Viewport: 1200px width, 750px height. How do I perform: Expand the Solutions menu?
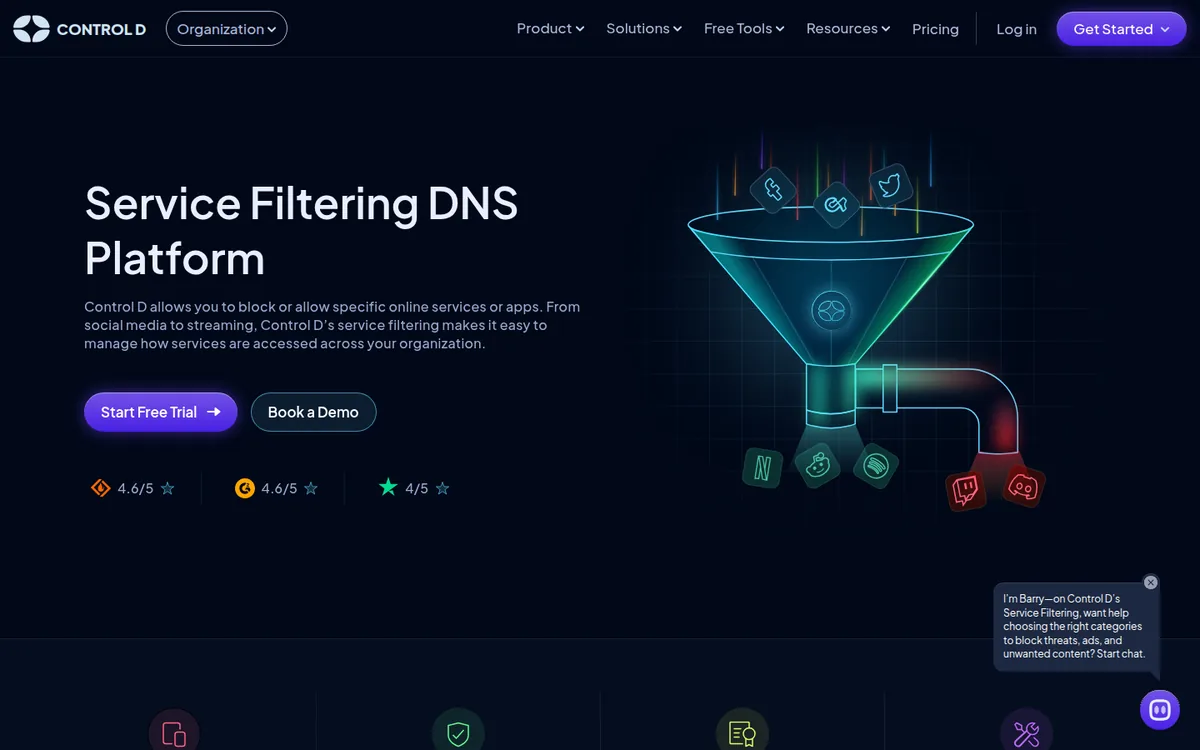644,29
